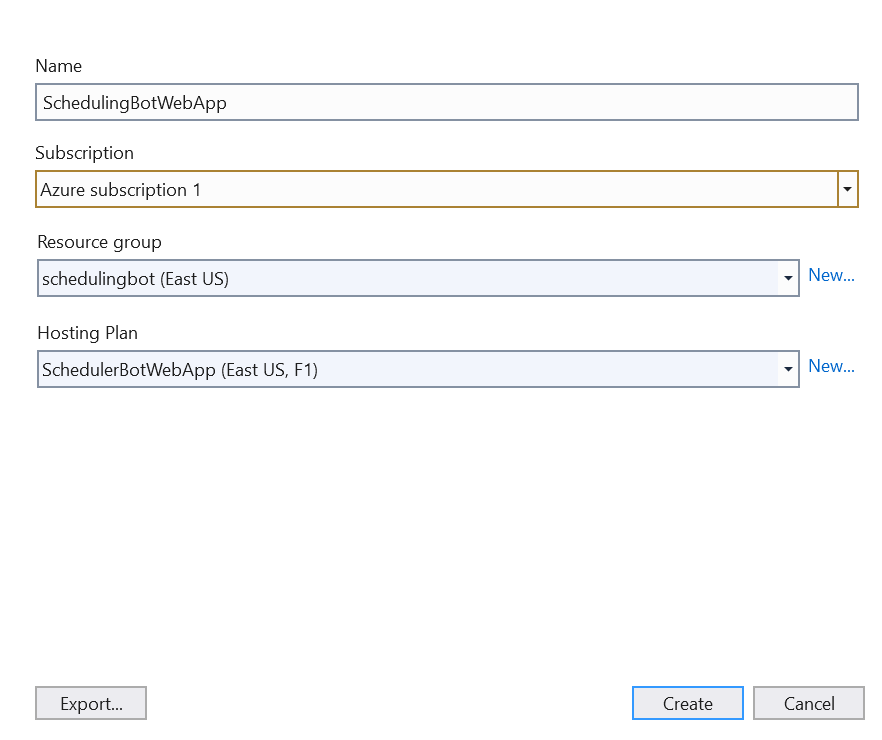Click New... link beside Resource group
The image size is (882, 740).
(x=831, y=275)
